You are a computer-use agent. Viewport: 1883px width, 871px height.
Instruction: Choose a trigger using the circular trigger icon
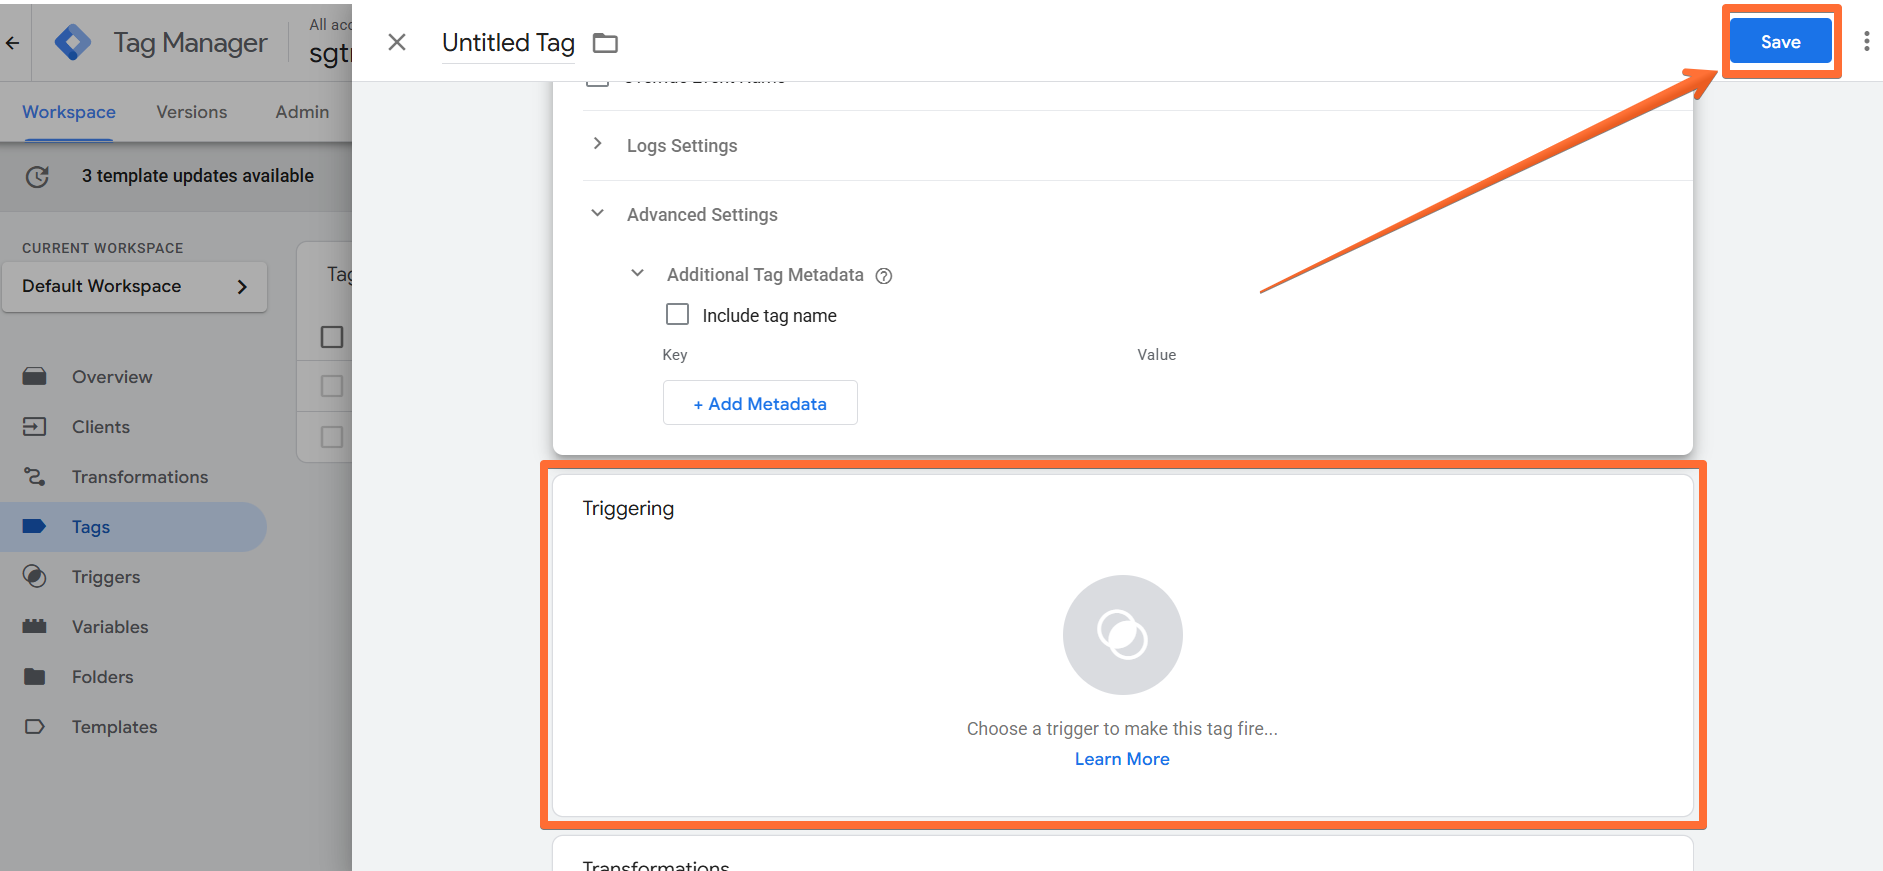pyautogui.click(x=1122, y=634)
